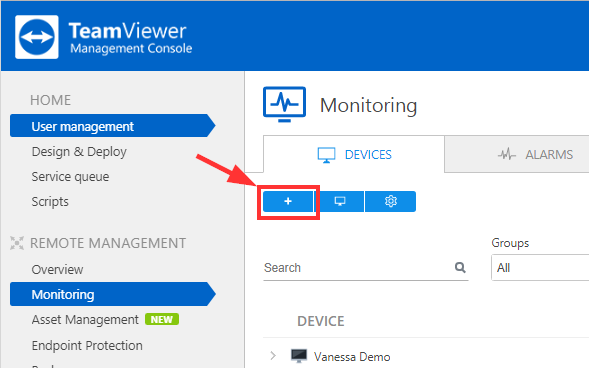Click the DEVICE column header
This screenshot has height=368, width=589.
tap(321, 321)
